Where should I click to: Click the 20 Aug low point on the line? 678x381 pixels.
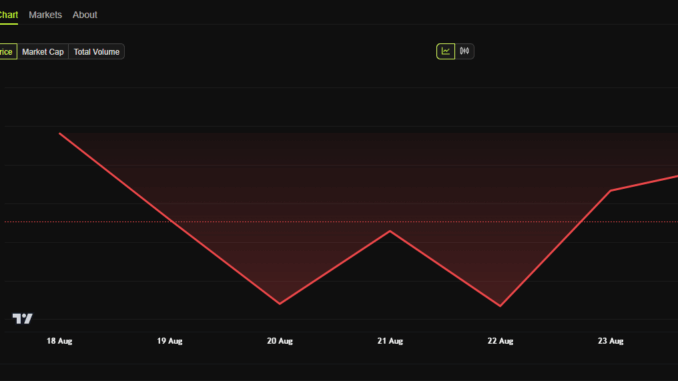pyautogui.click(x=280, y=304)
